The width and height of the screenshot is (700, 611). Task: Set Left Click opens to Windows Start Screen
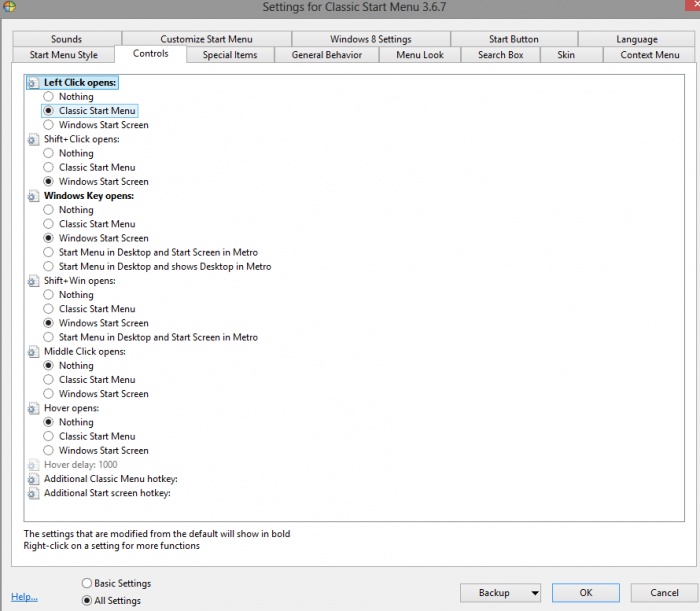pos(48,125)
